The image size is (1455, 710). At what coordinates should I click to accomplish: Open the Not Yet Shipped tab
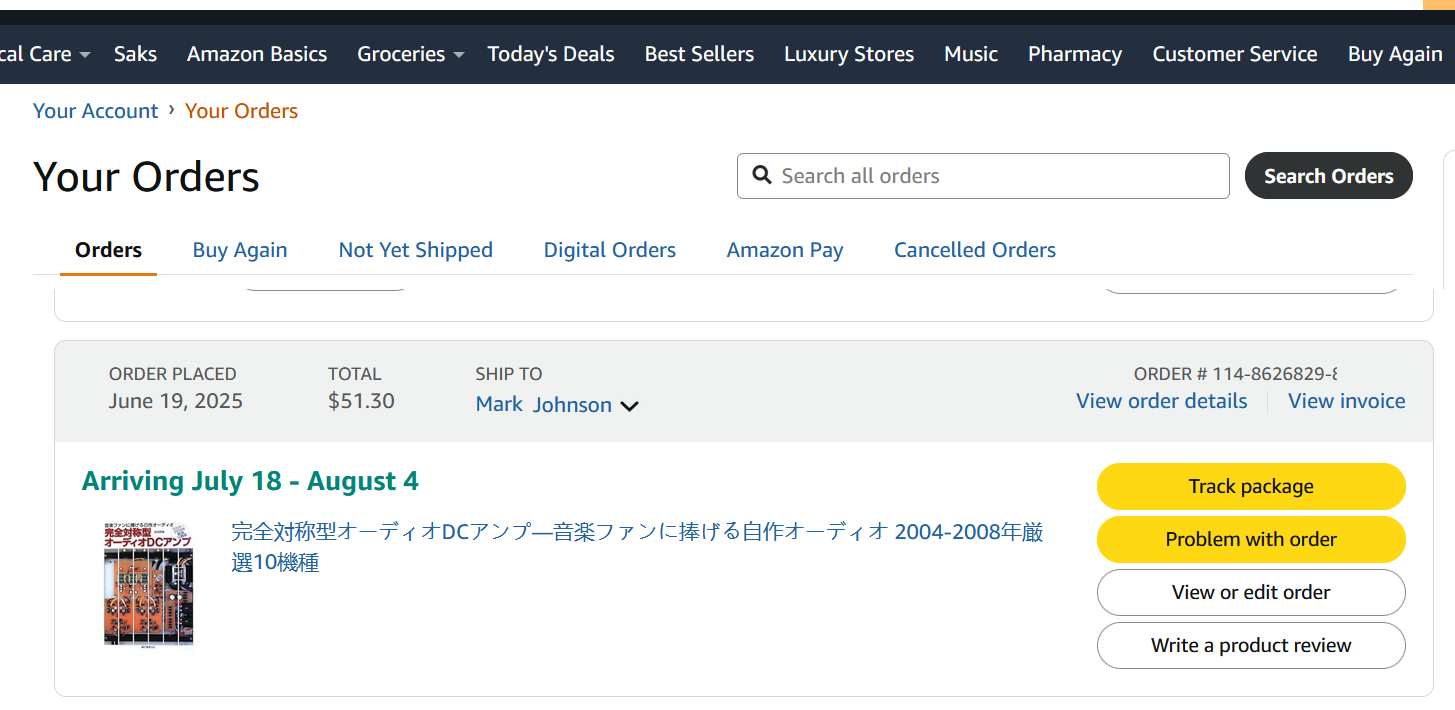[x=416, y=250]
